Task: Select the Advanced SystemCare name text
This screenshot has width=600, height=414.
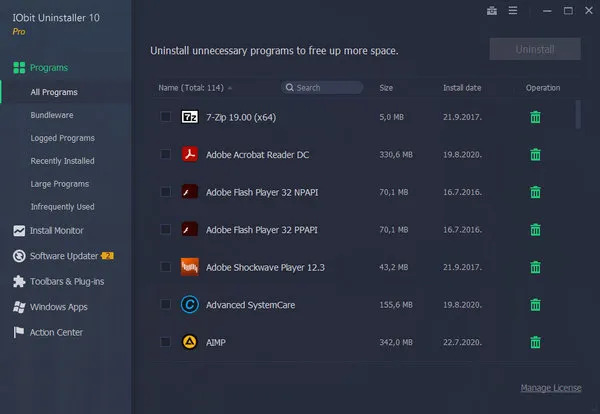Action: [251, 305]
